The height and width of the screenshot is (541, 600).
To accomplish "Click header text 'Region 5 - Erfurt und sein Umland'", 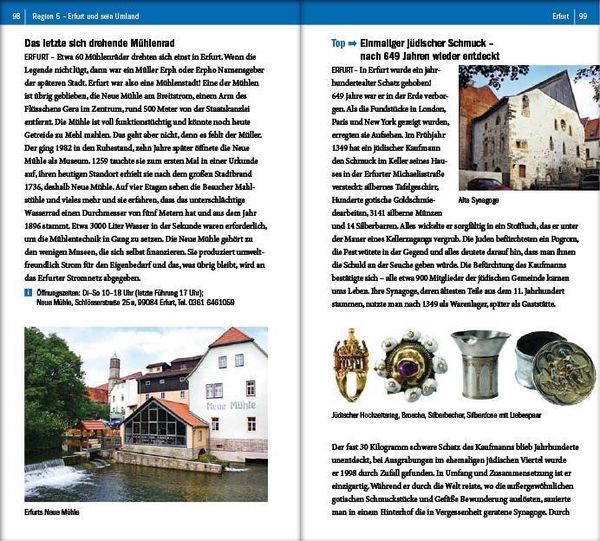I will (x=86, y=16).
